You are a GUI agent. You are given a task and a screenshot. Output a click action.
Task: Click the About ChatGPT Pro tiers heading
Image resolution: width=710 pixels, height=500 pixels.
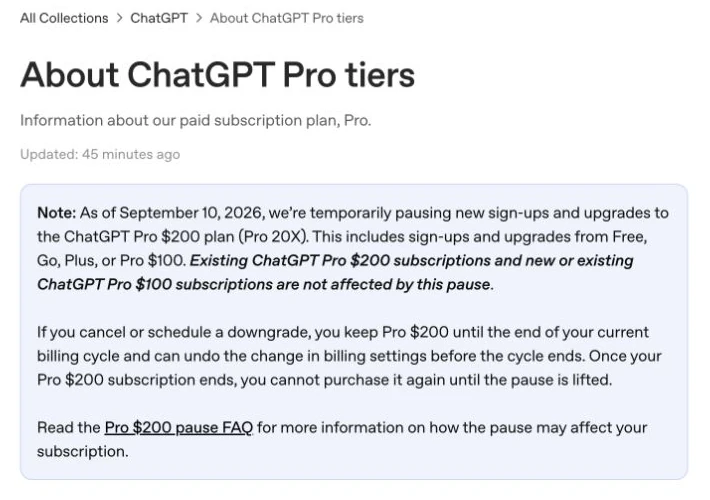pyautogui.click(x=217, y=75)
